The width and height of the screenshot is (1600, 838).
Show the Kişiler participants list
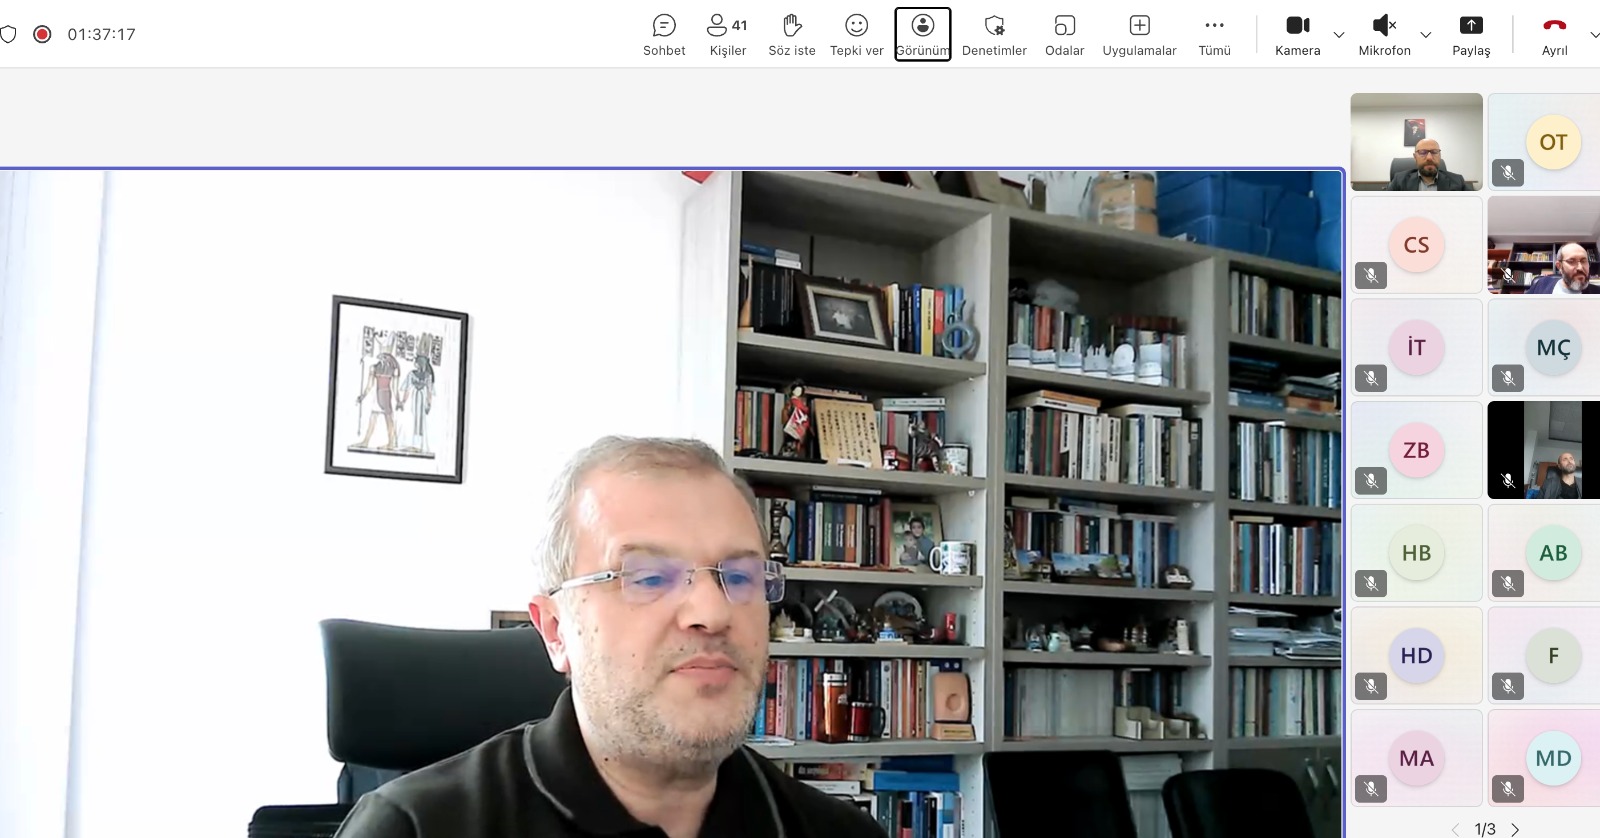(727, 34)
